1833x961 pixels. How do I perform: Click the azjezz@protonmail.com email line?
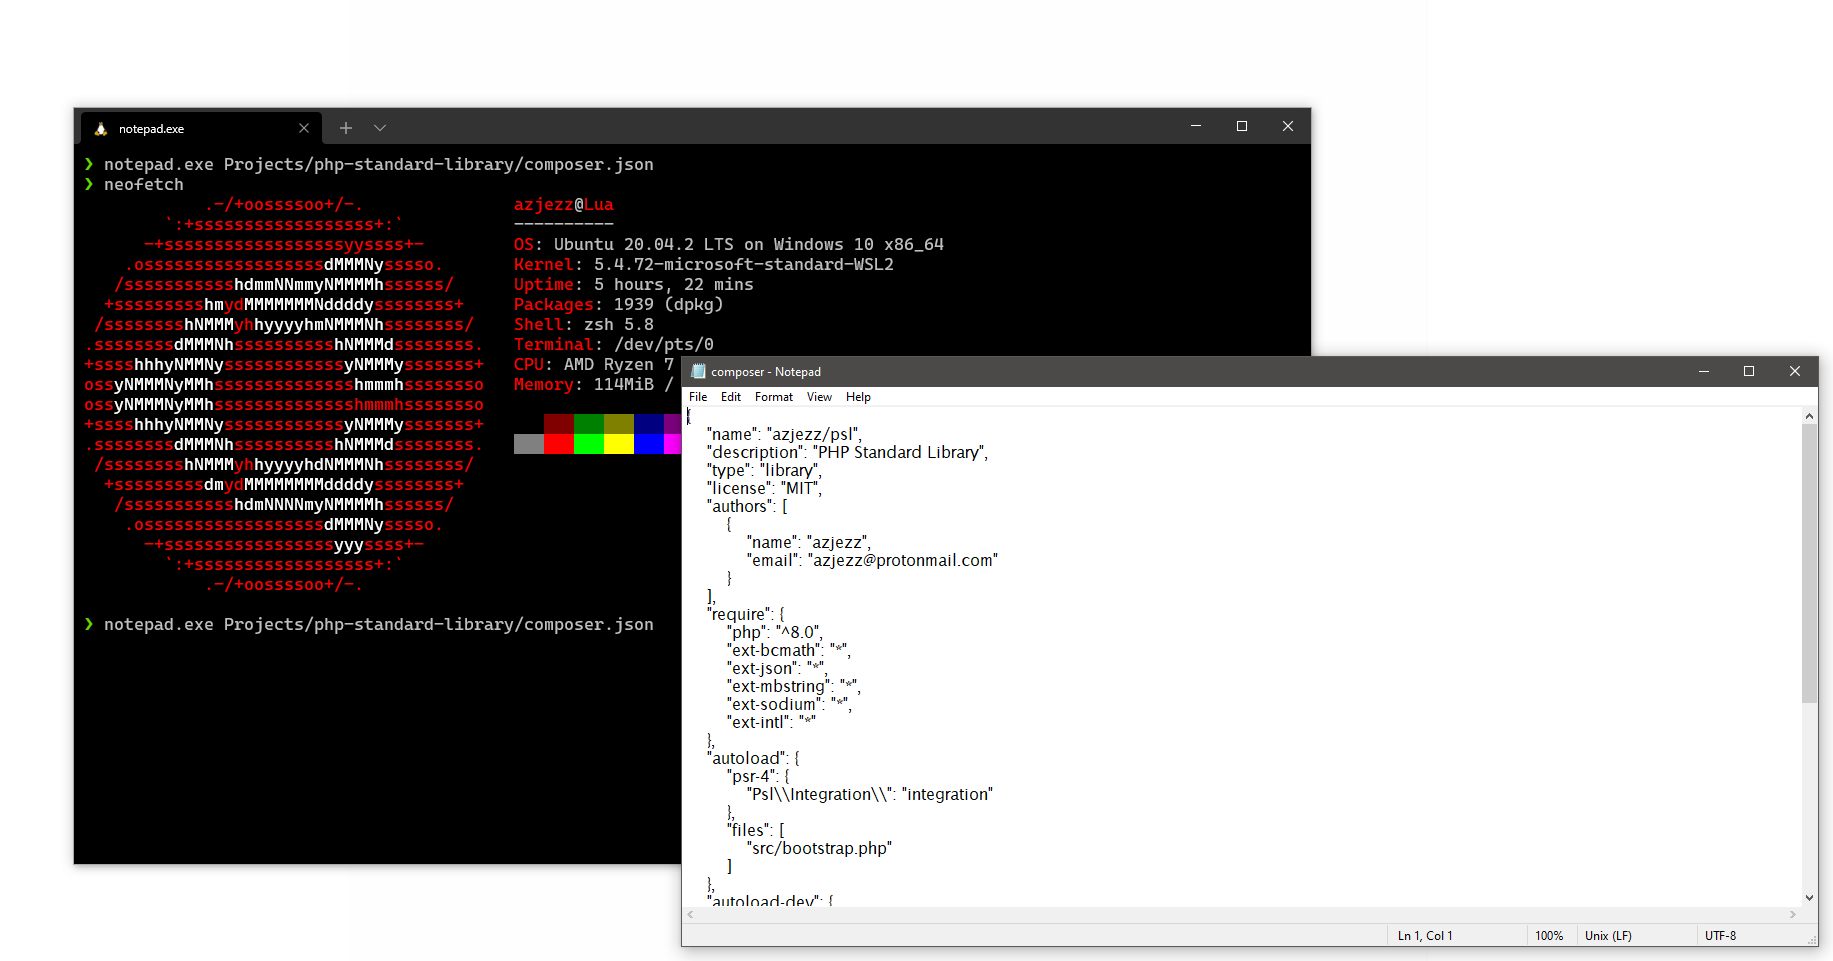coord(873,560)
